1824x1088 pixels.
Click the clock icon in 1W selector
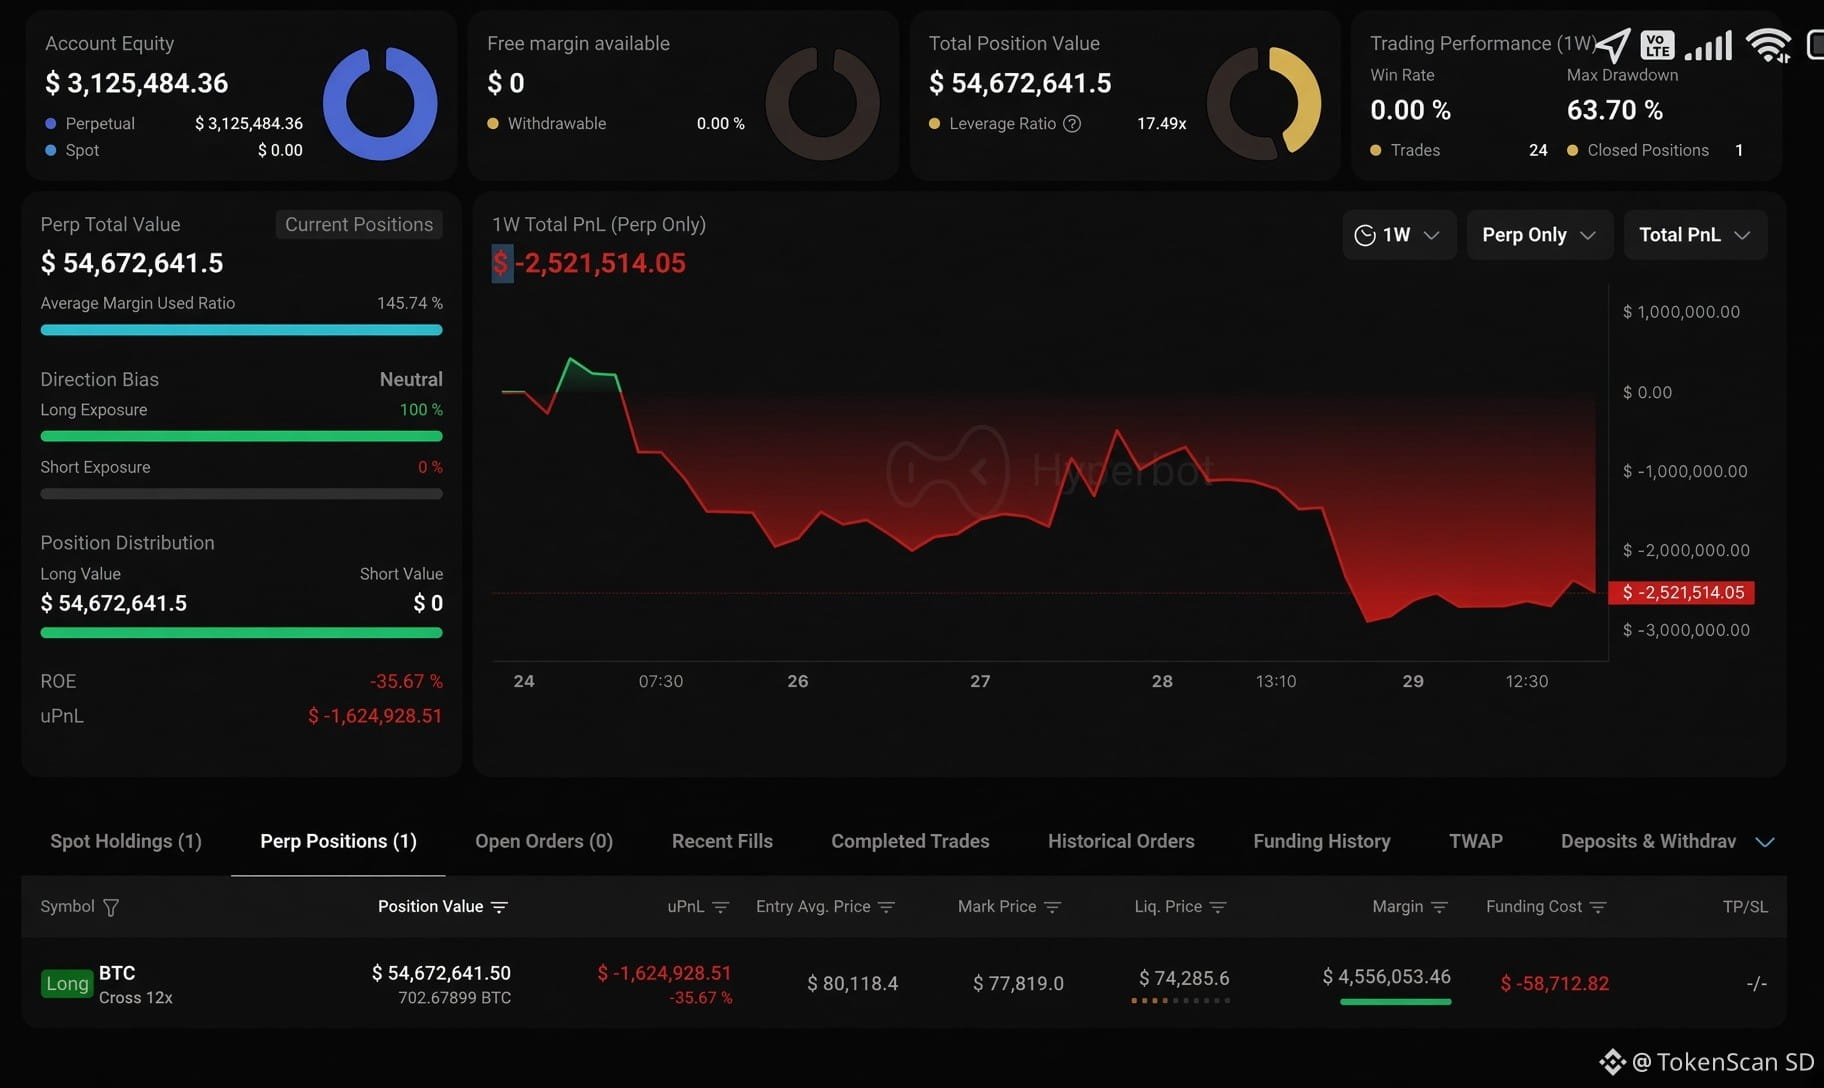(x=1364, y=235)
